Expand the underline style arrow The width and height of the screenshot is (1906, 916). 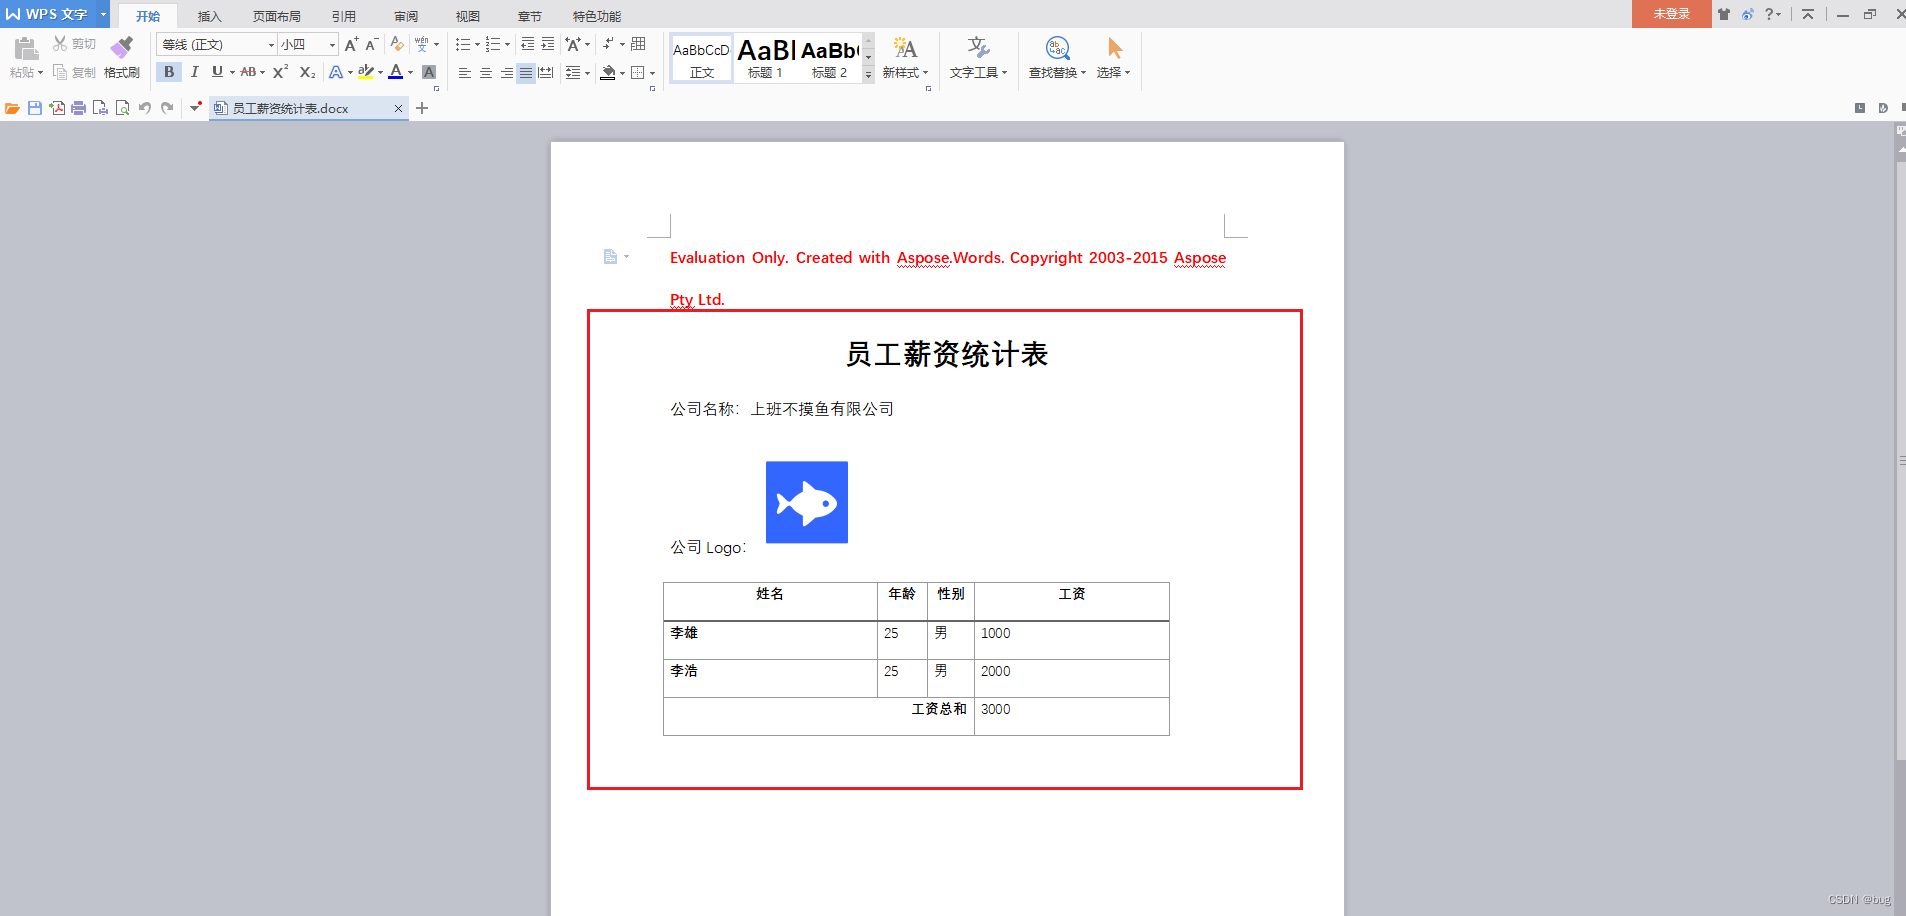click(x=232, y=72)
